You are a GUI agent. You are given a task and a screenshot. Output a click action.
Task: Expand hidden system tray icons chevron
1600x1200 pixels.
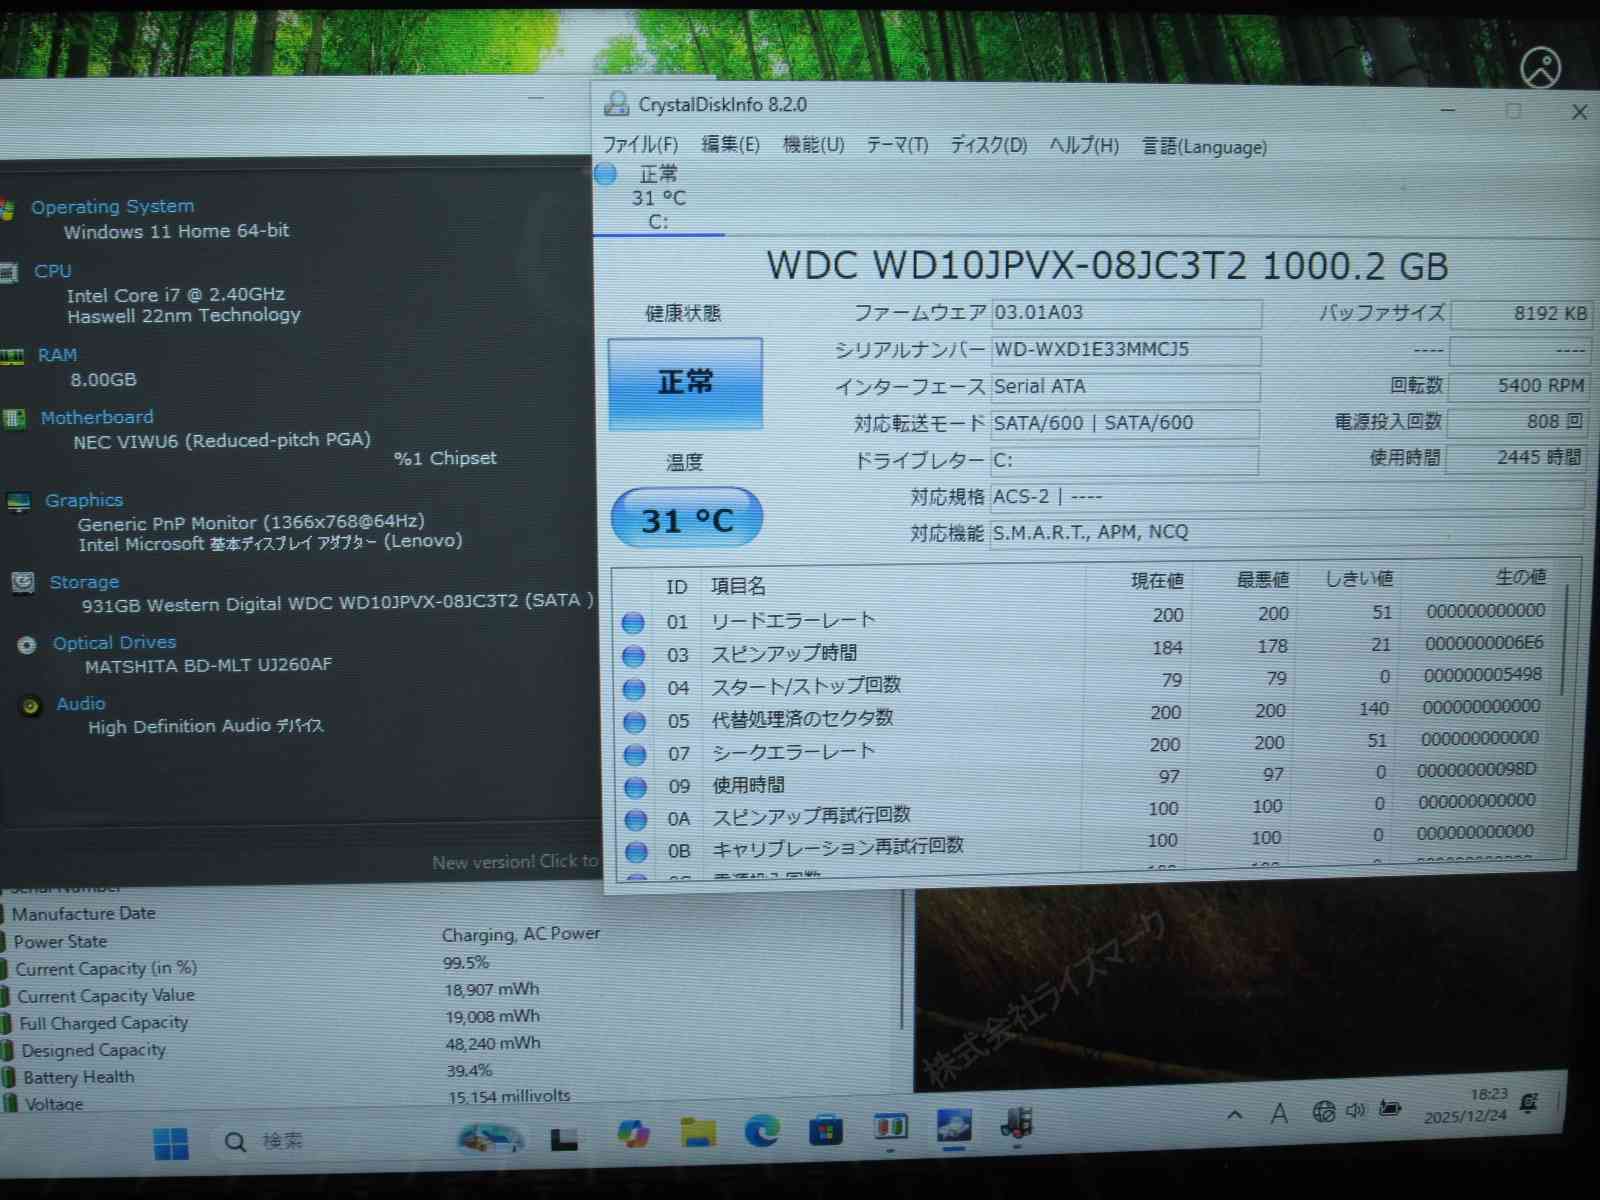tap(1235, 1114)
